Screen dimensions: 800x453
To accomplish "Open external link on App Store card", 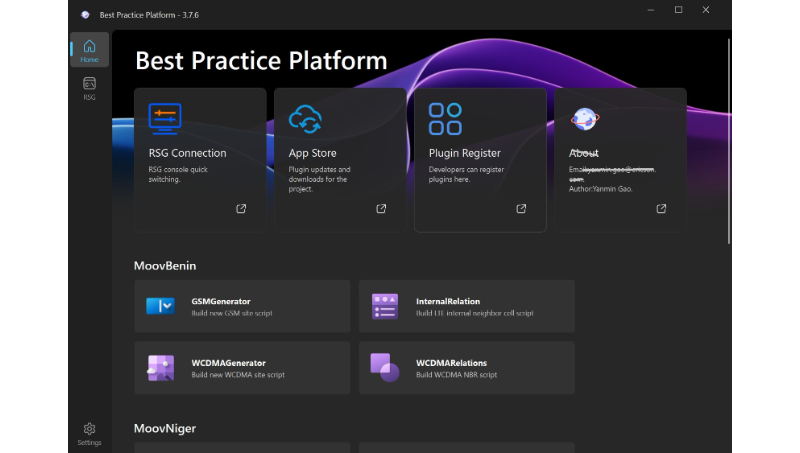I will (x=381, y=209).
